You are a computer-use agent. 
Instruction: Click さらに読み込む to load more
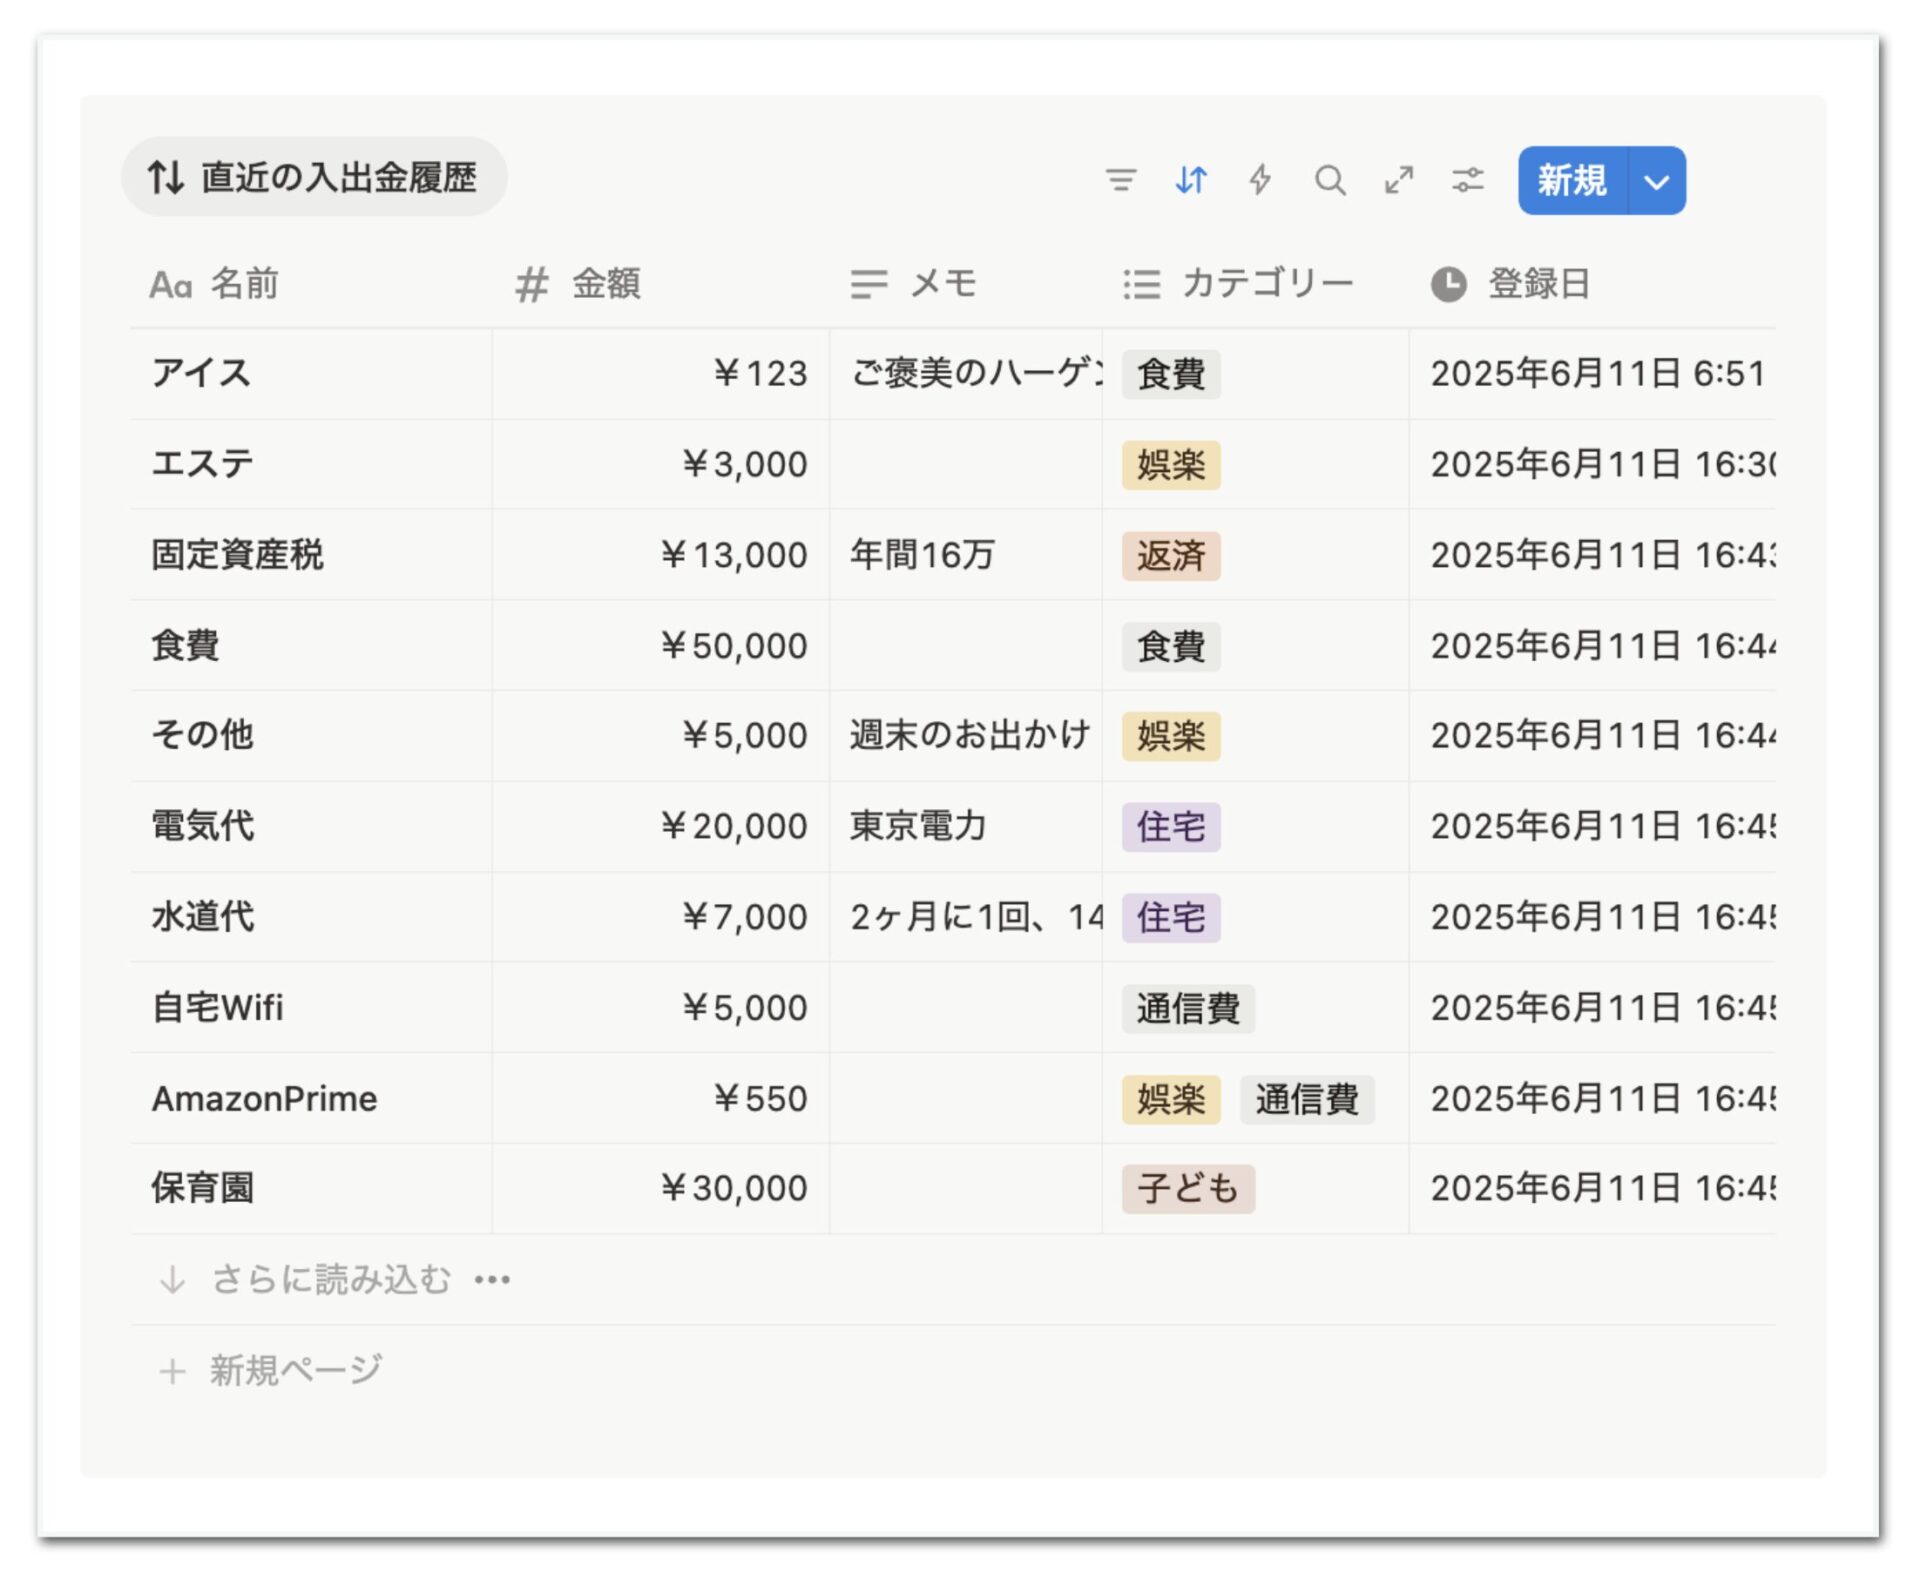(332, 1279)
